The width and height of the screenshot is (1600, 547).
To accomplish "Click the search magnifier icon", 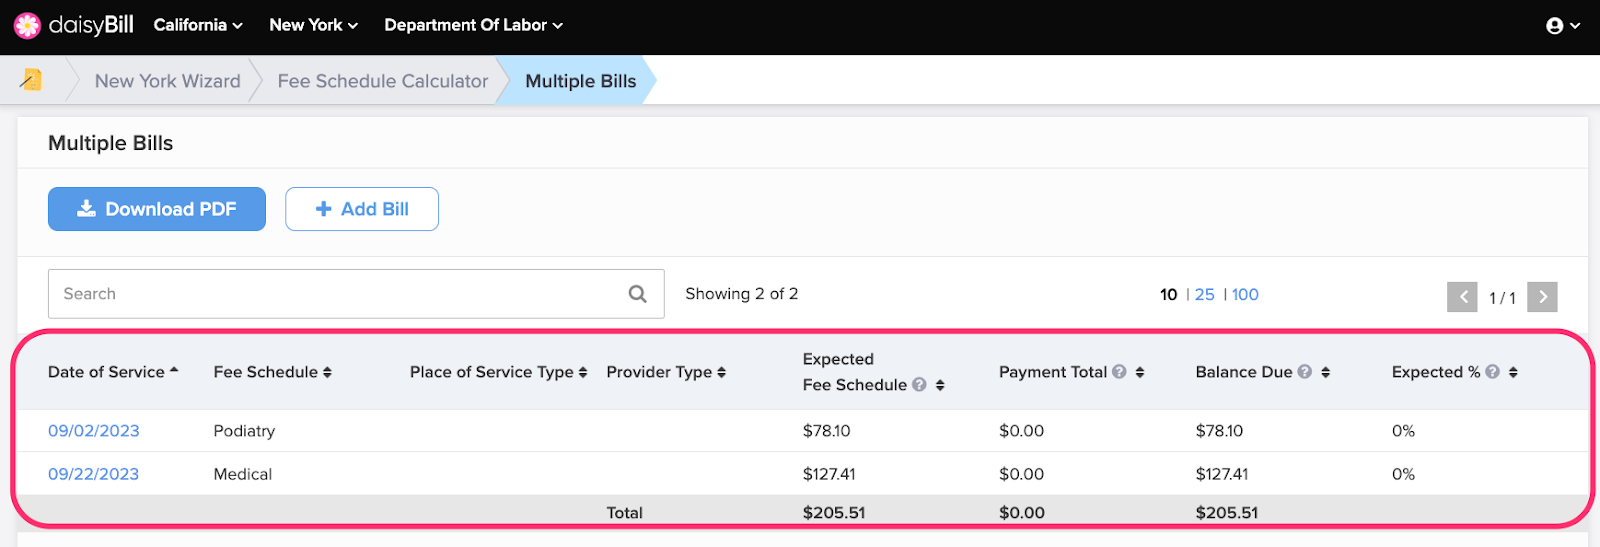I will (x=637, y=294).
